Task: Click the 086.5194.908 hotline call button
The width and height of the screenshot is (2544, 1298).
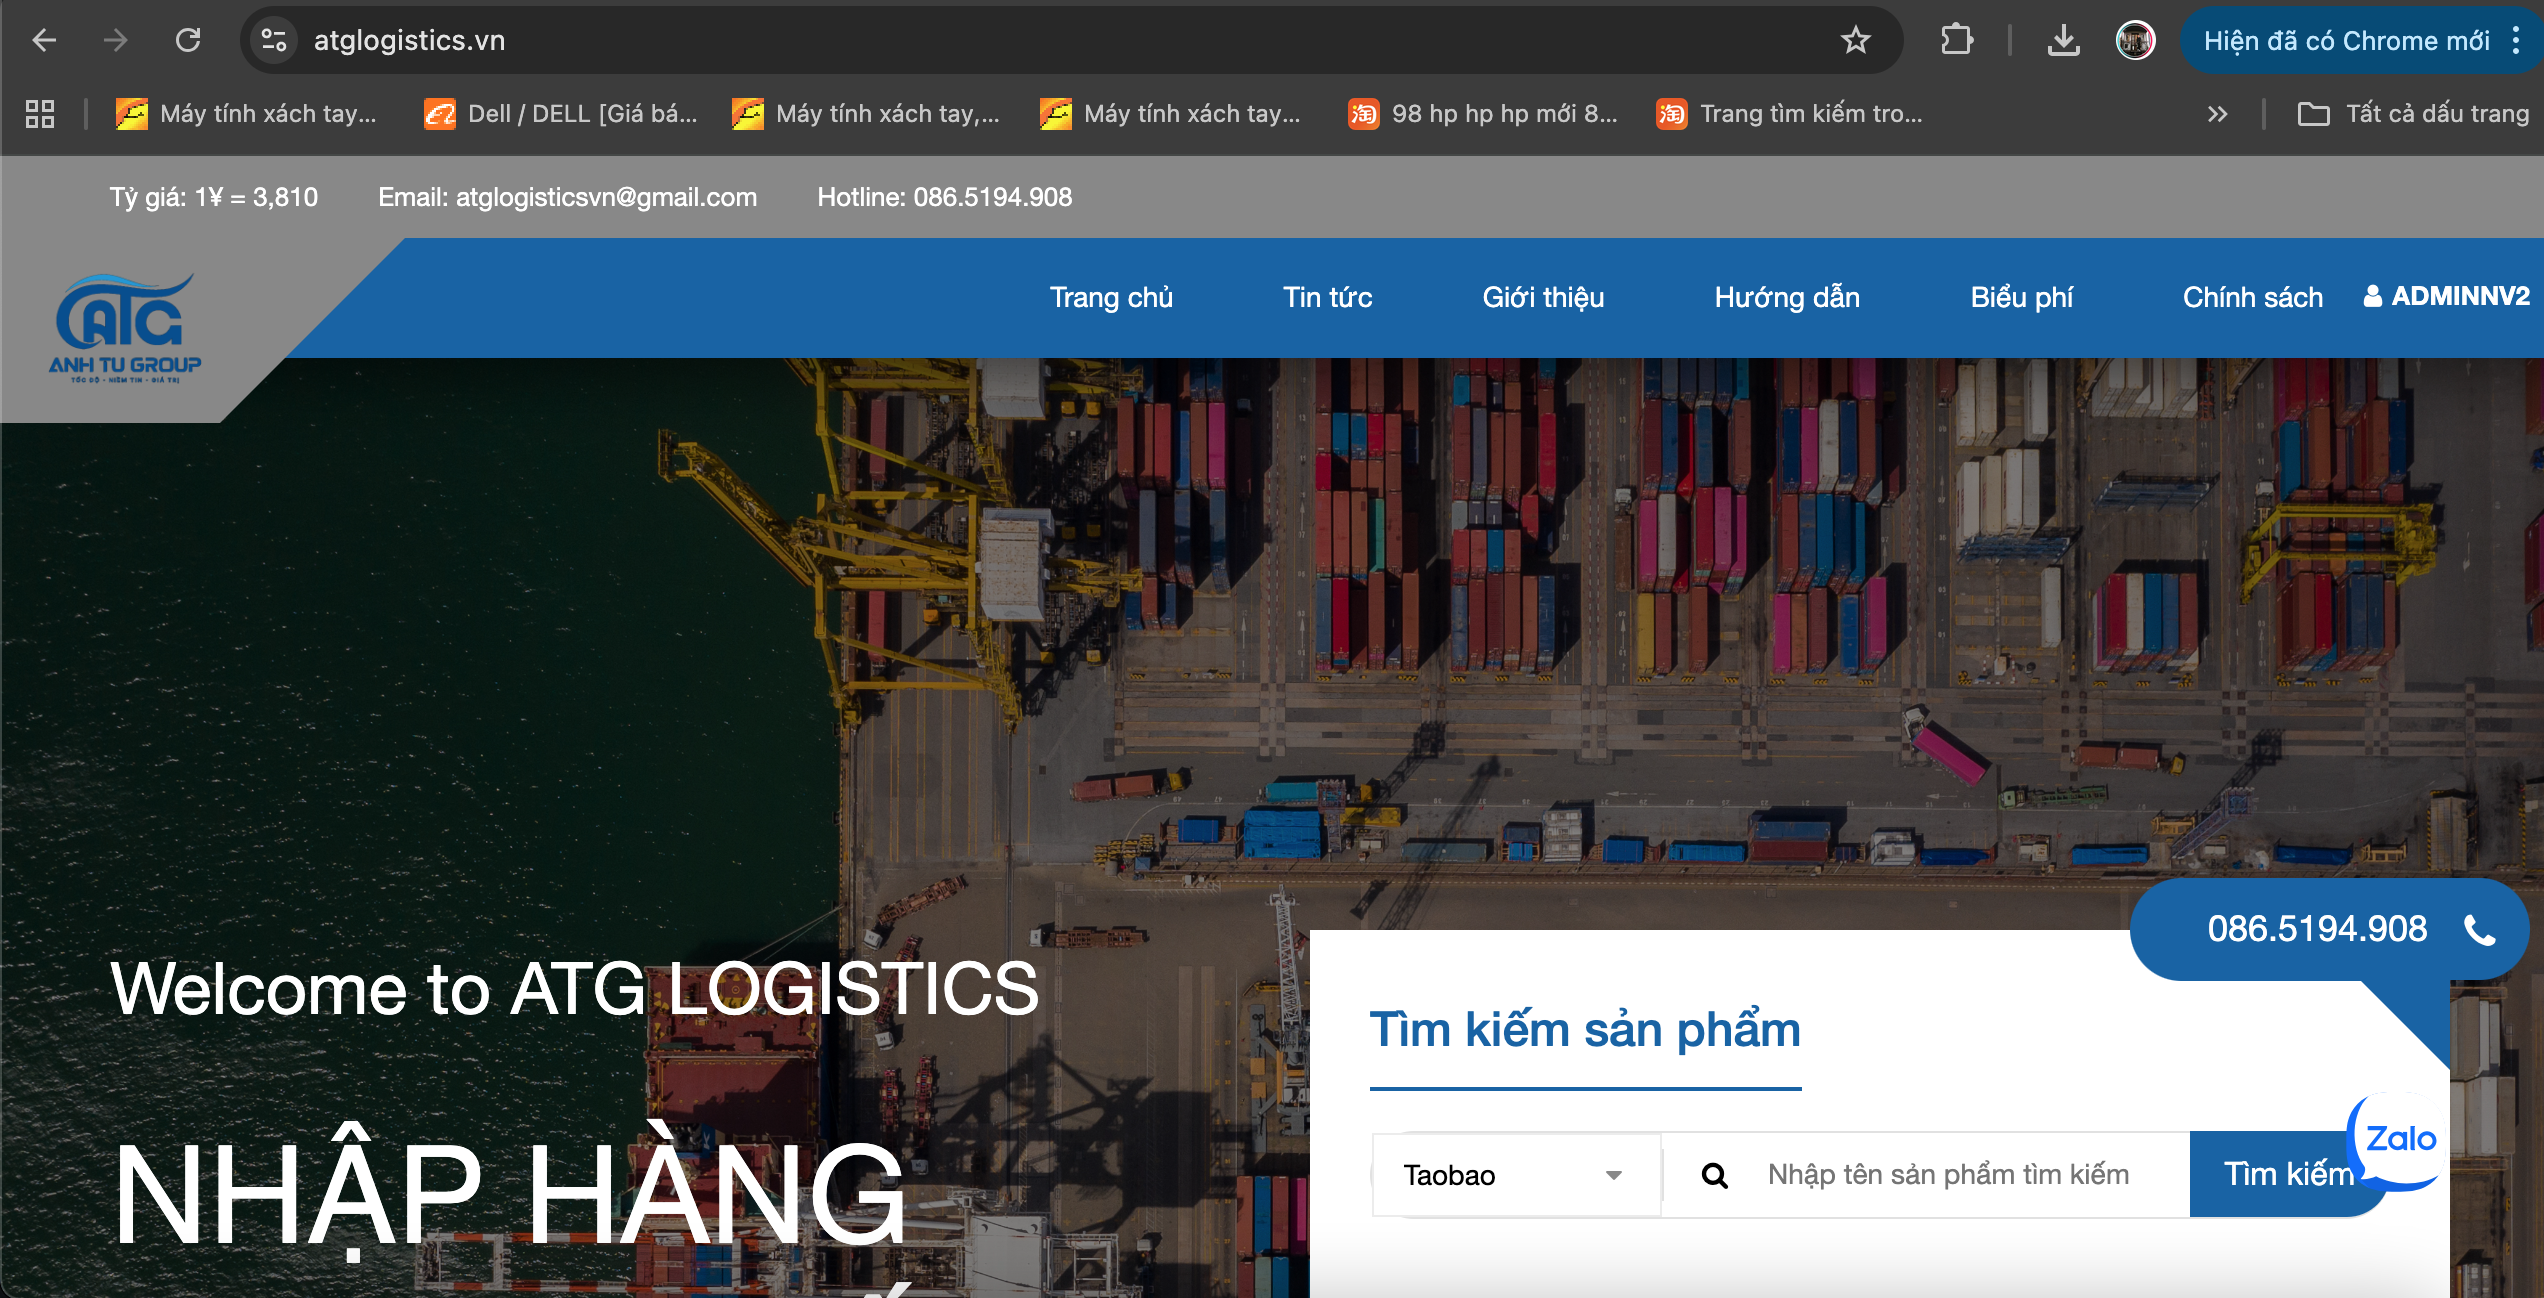Action: tap(2330, 929)
